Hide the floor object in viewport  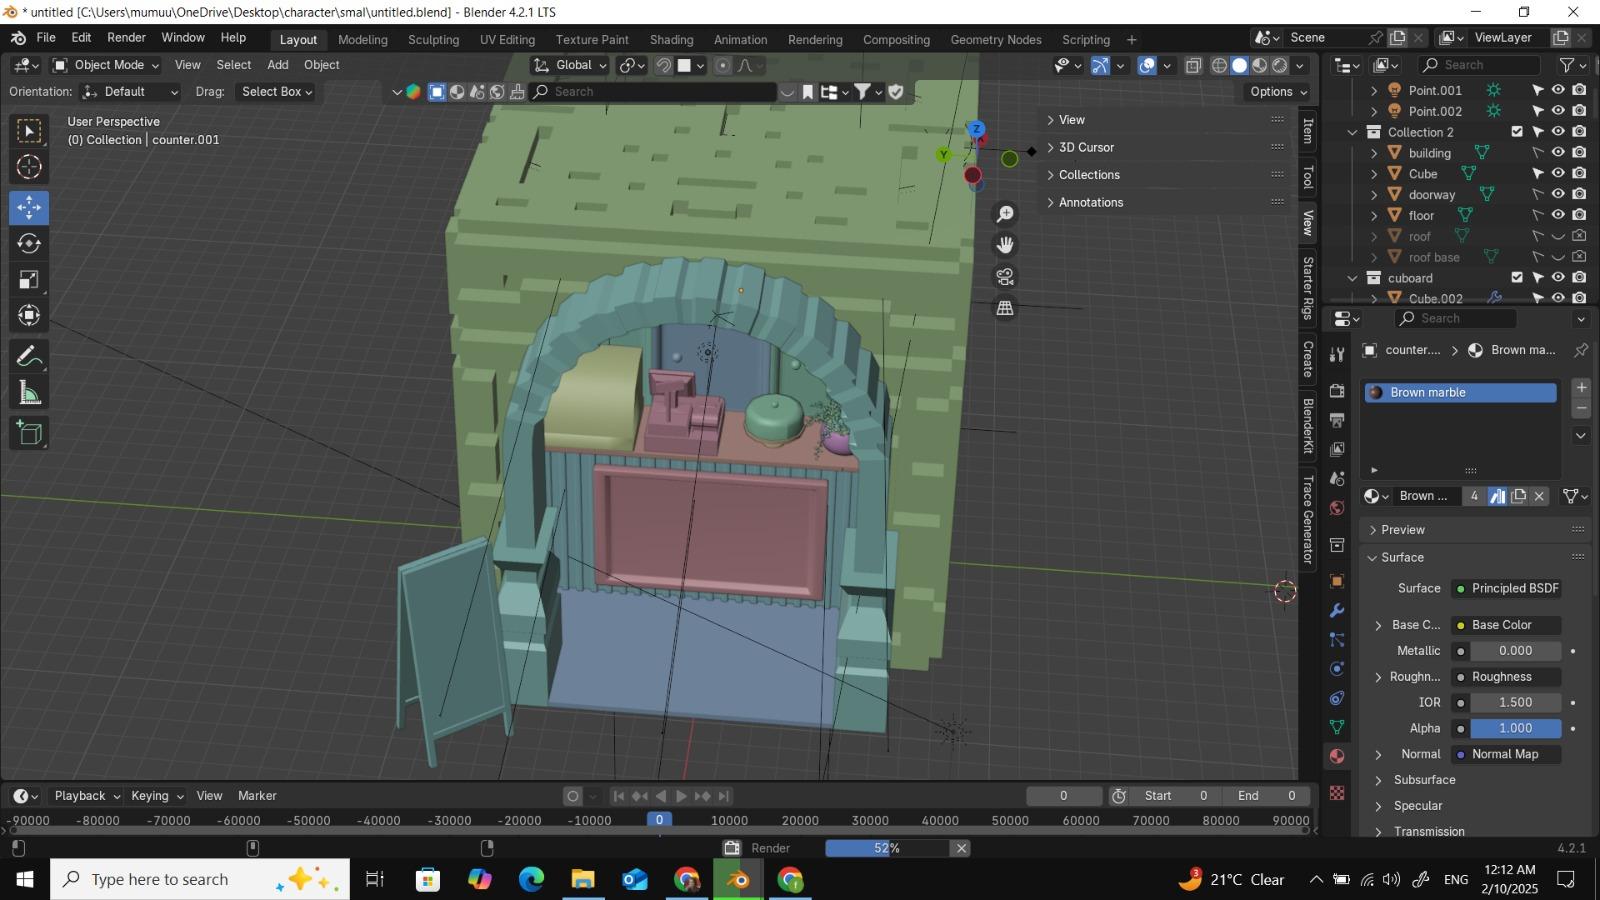pyautogui.click(x=1558, y=215)
